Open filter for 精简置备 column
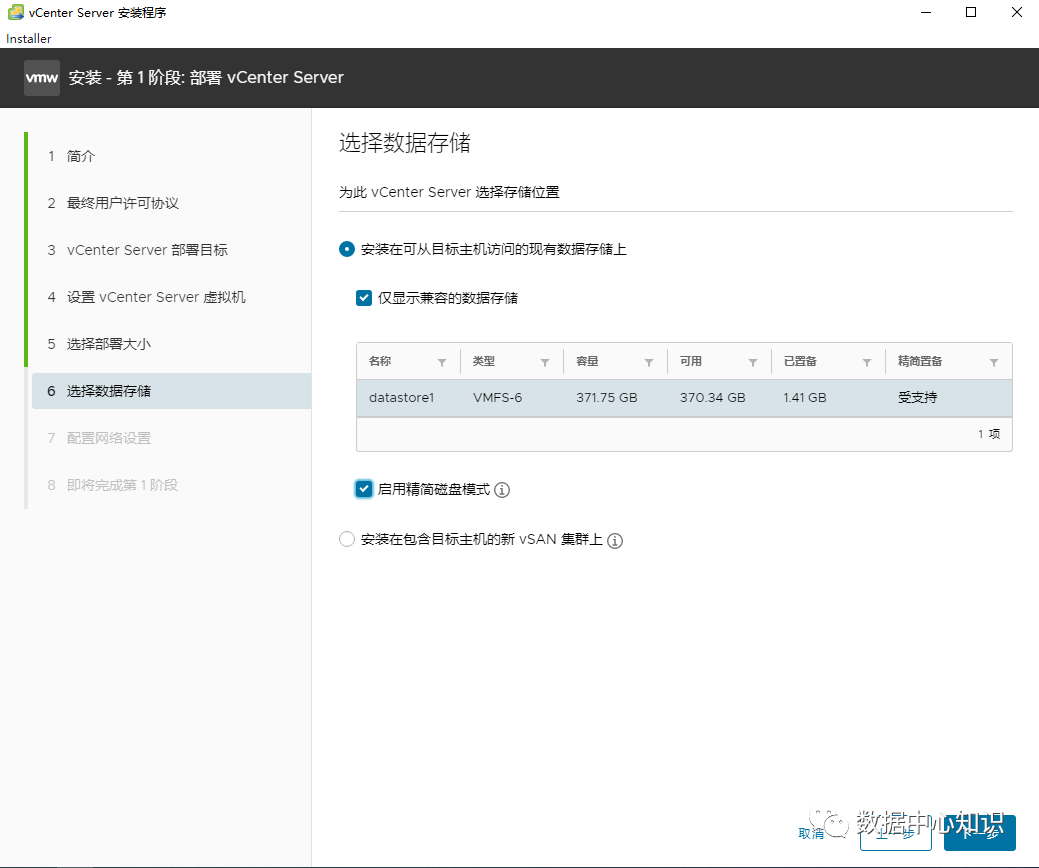Image resolution: width=1039 pixels, height=868 pixels. [994, 362]
